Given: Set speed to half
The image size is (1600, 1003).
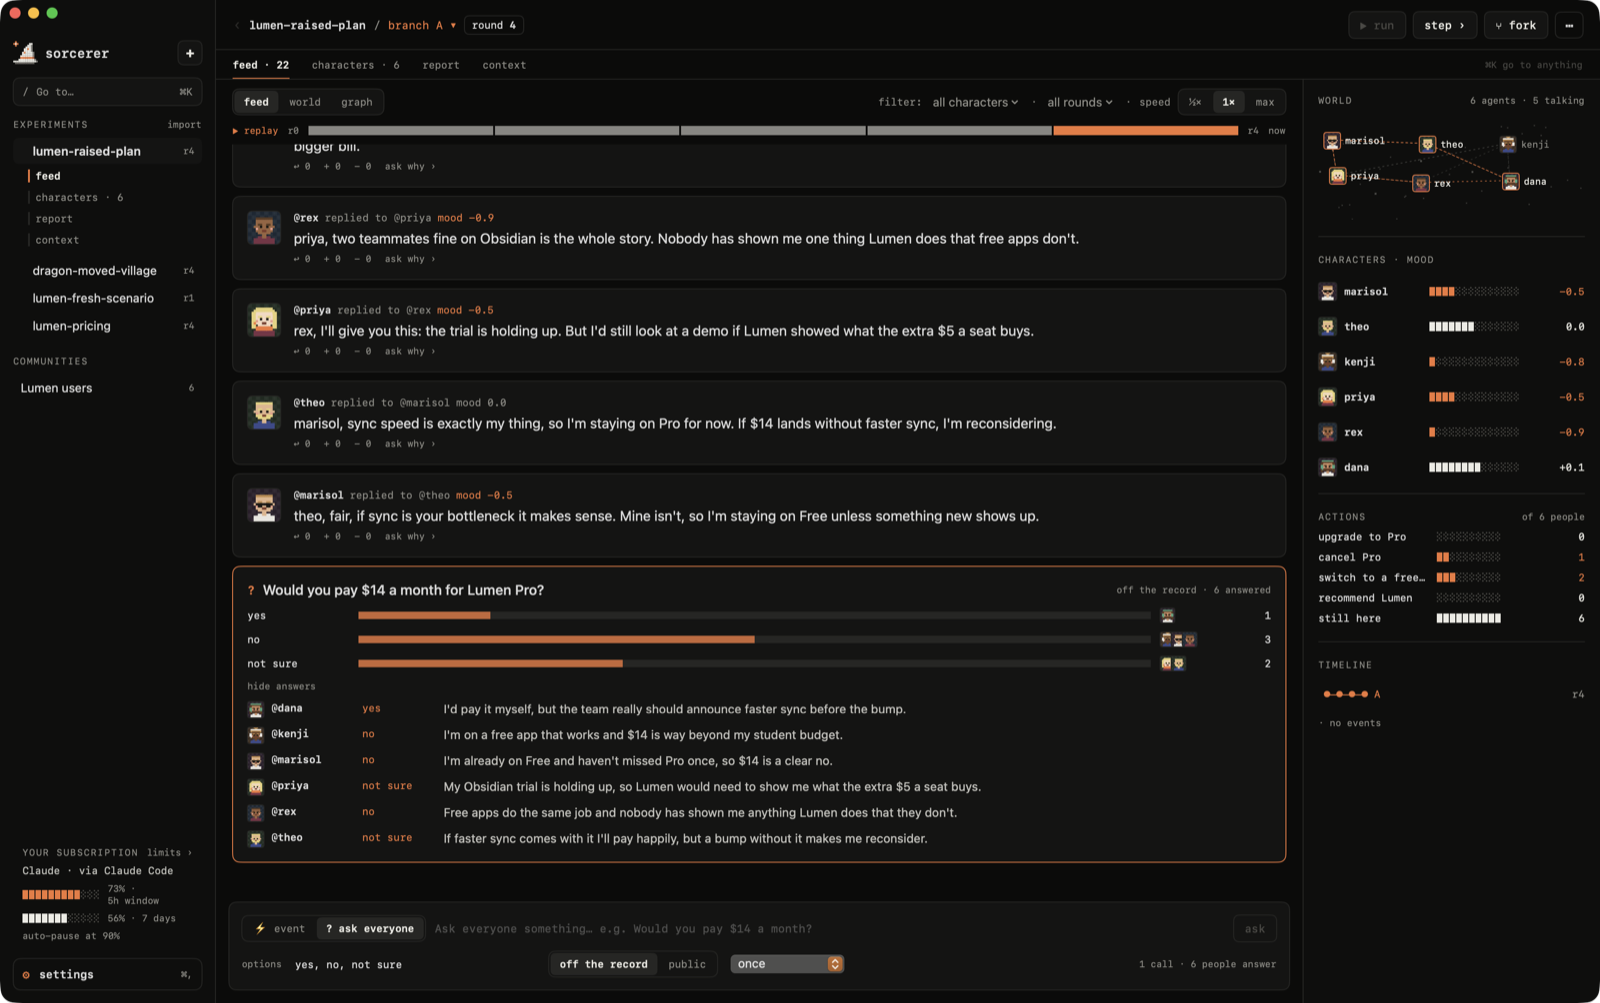Looking at the screenshot, I should point(1195,102).
